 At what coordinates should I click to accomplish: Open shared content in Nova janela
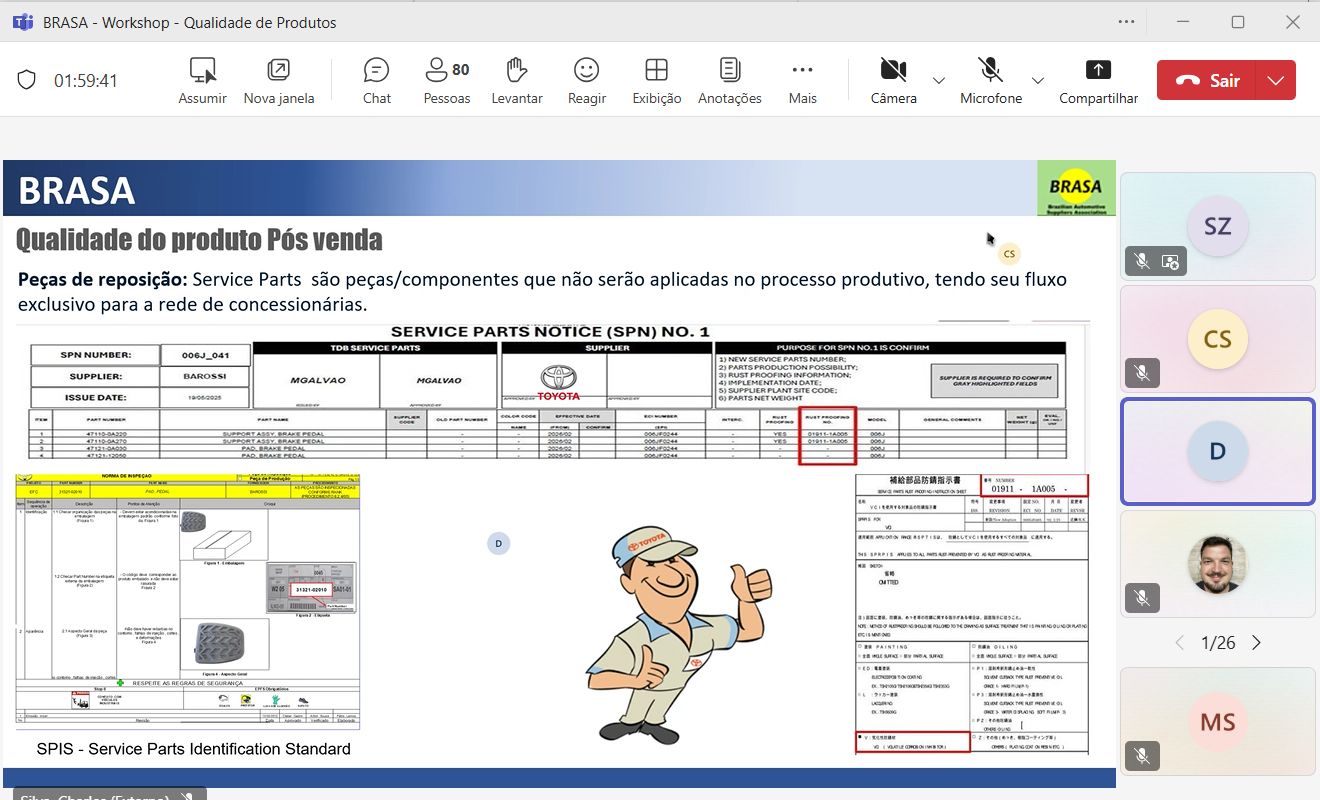[x=279, y=81]
